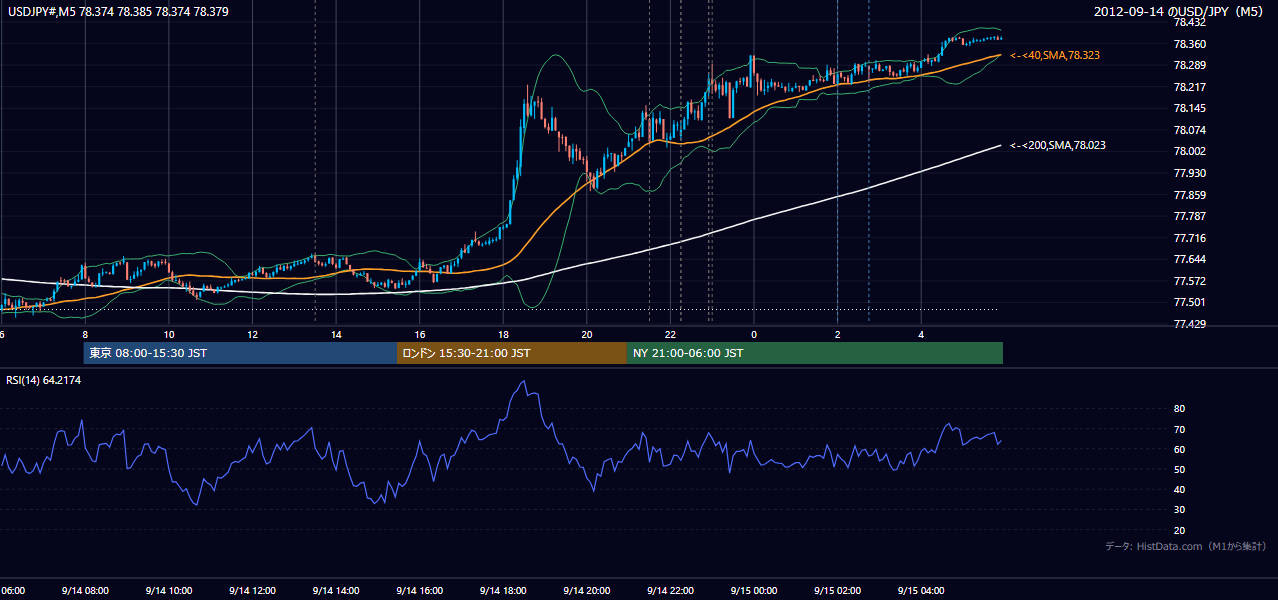The image size is (1278, 600).
Task: Click the 78.289 price axis label
Action: (x=1189, y=65)
